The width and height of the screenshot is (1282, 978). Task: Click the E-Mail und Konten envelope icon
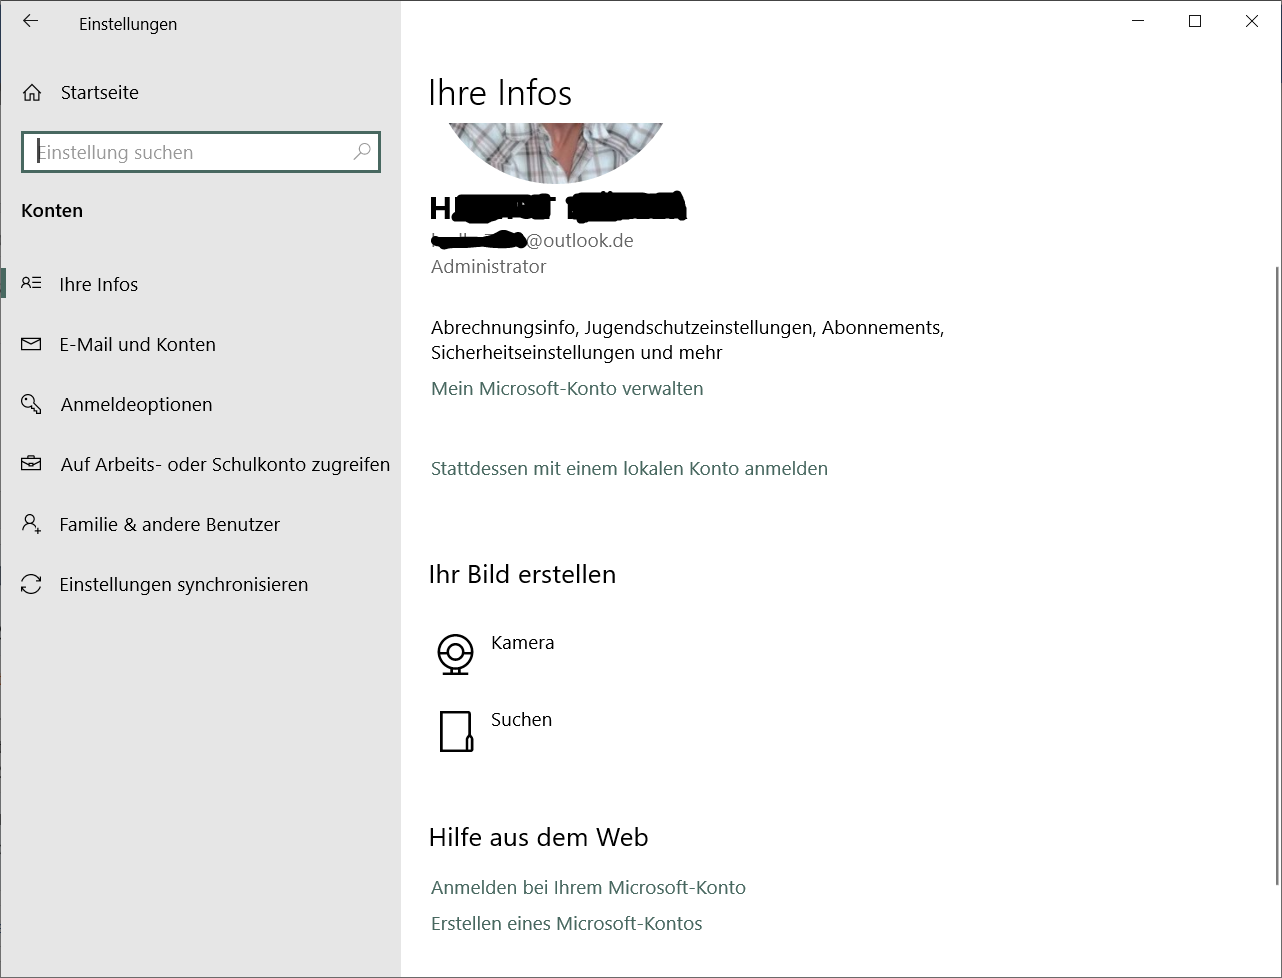(31, 344)
